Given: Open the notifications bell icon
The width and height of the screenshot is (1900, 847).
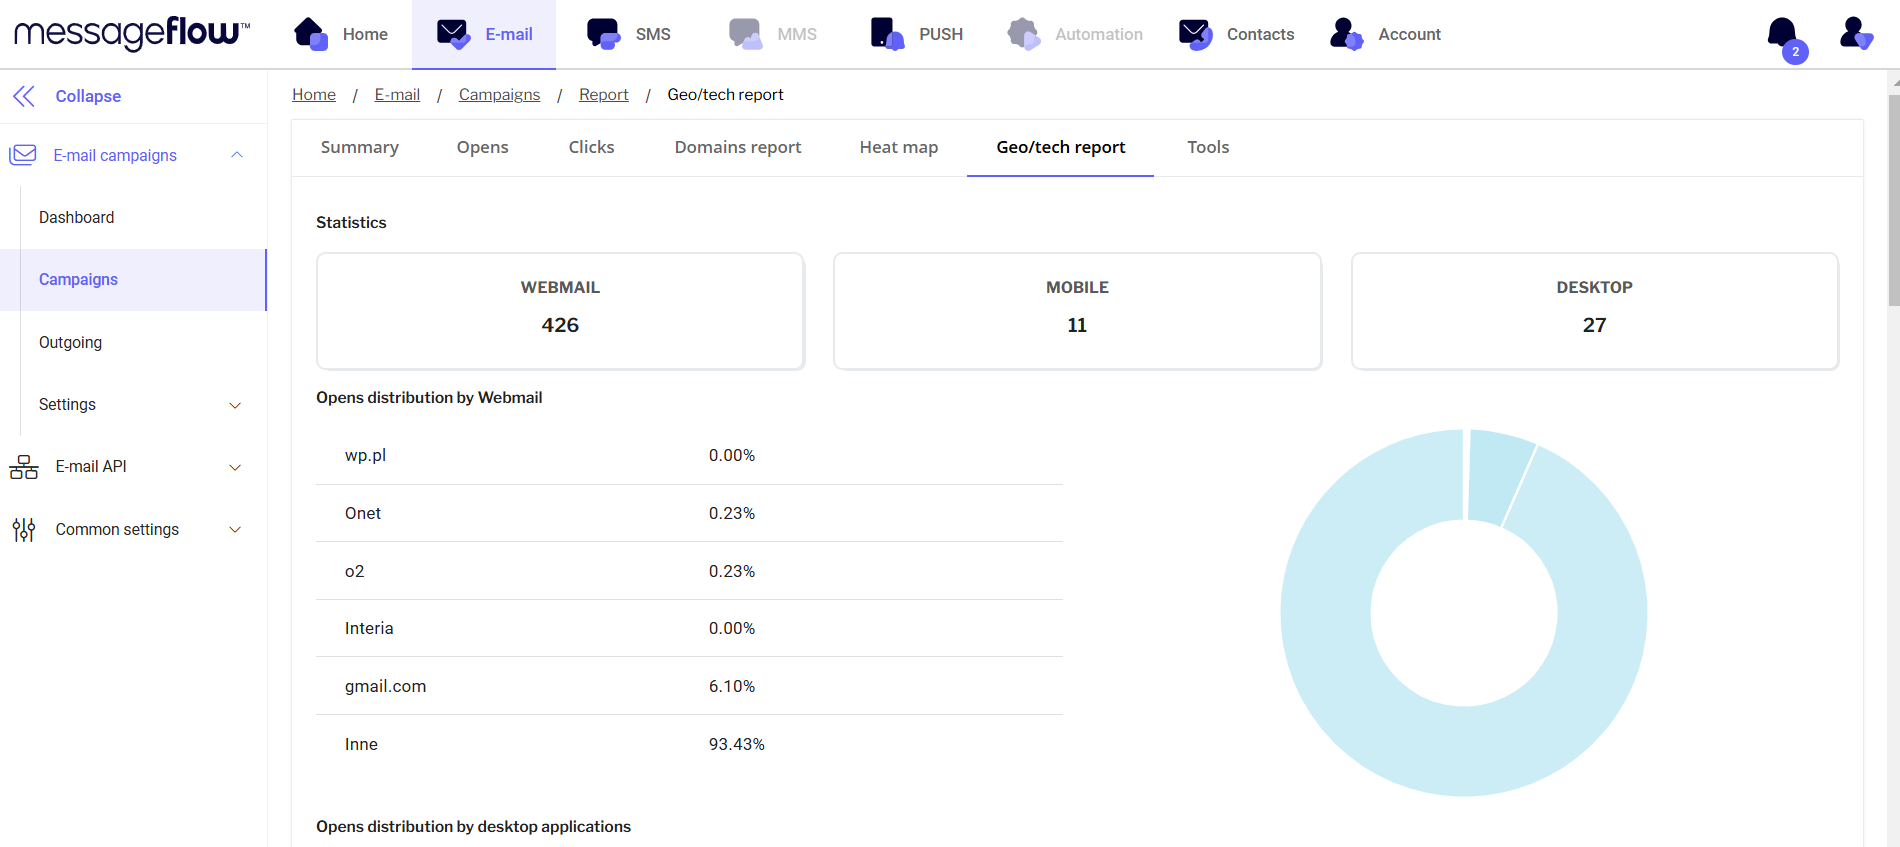Looking at the screenshot, I should (x=1783, y=34).
